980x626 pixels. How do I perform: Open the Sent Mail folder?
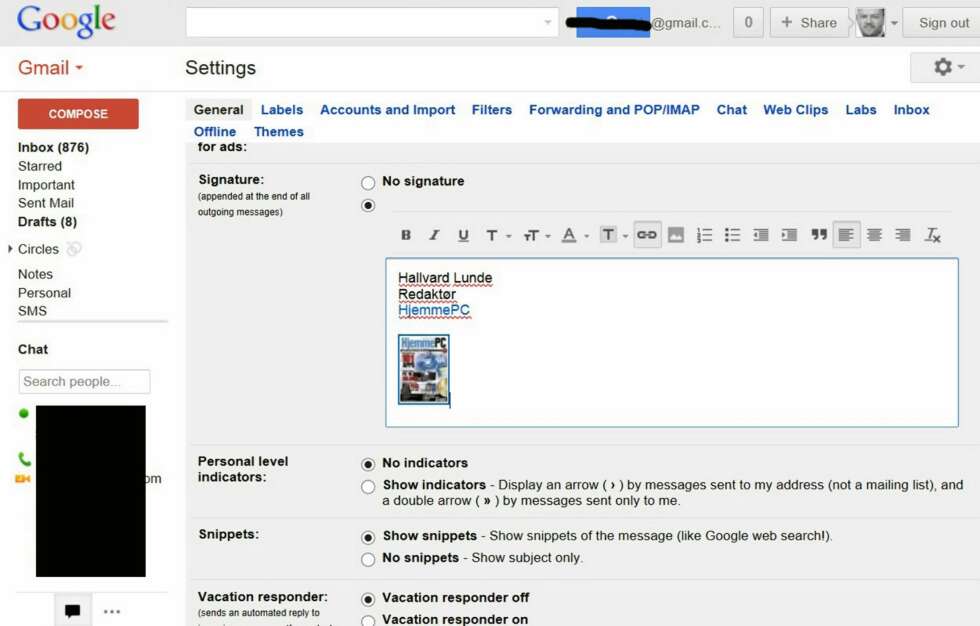46,203
